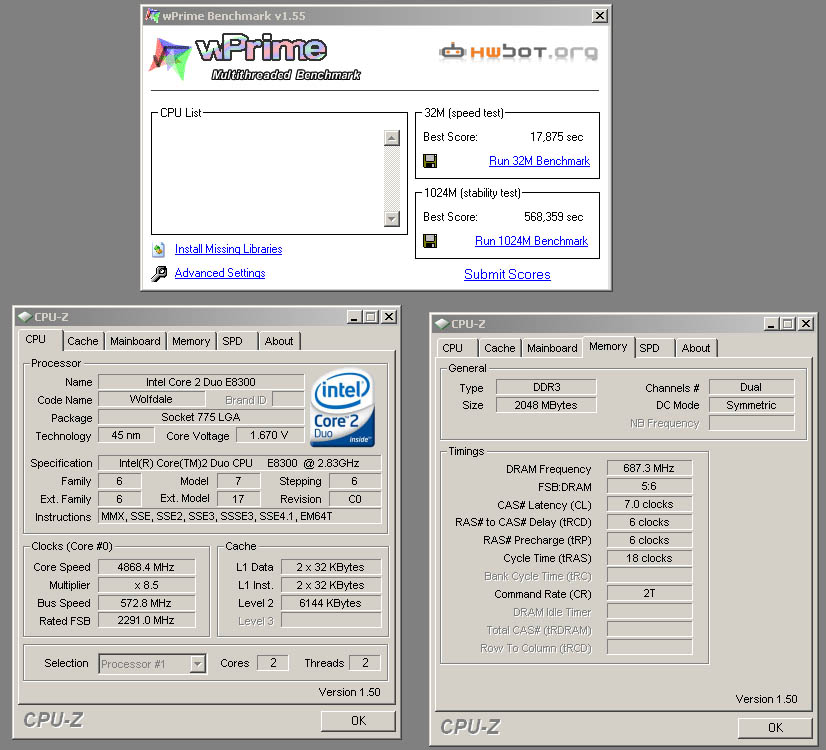Maximize the CPU-Z Memory tab window
Screen dimensions: 826x750
788,323
